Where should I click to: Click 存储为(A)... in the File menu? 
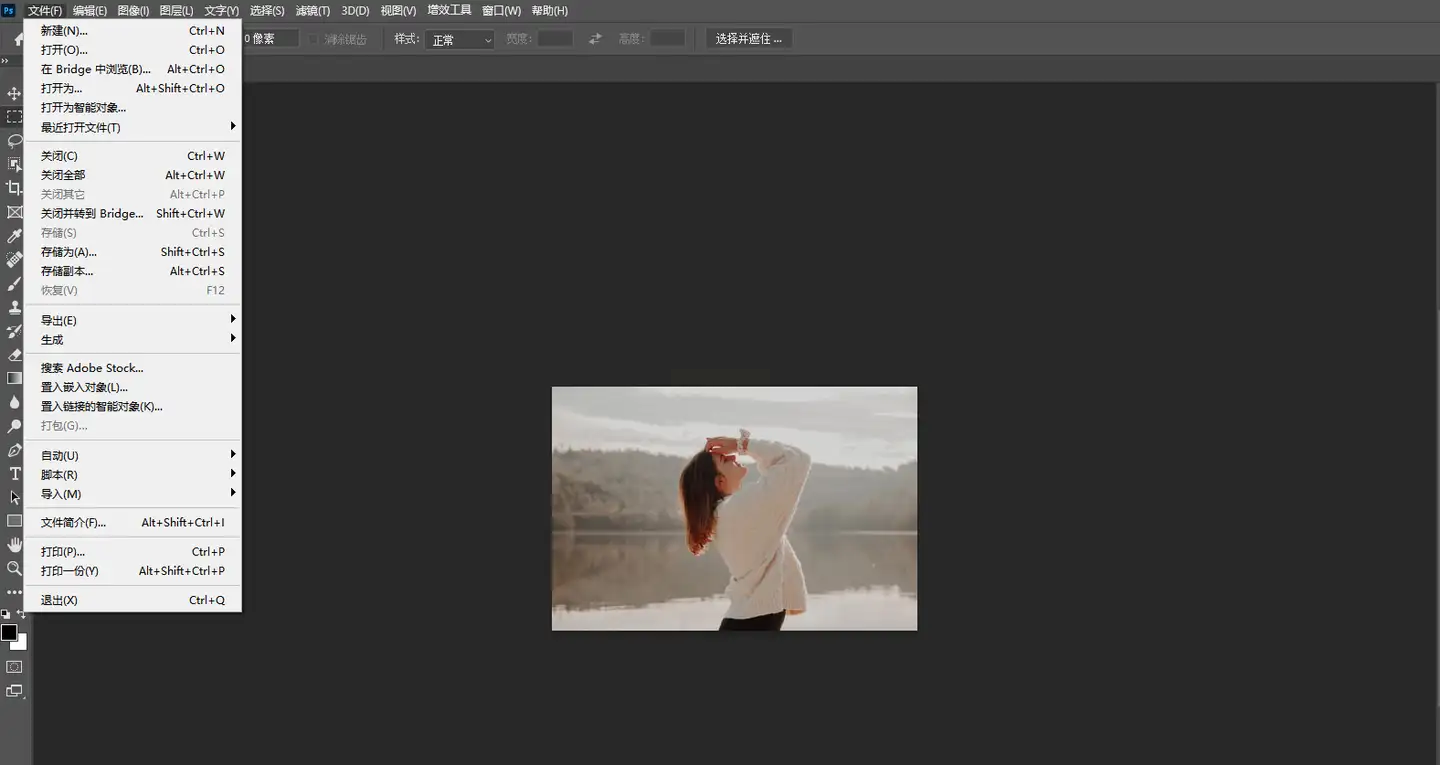pos(69,252)
